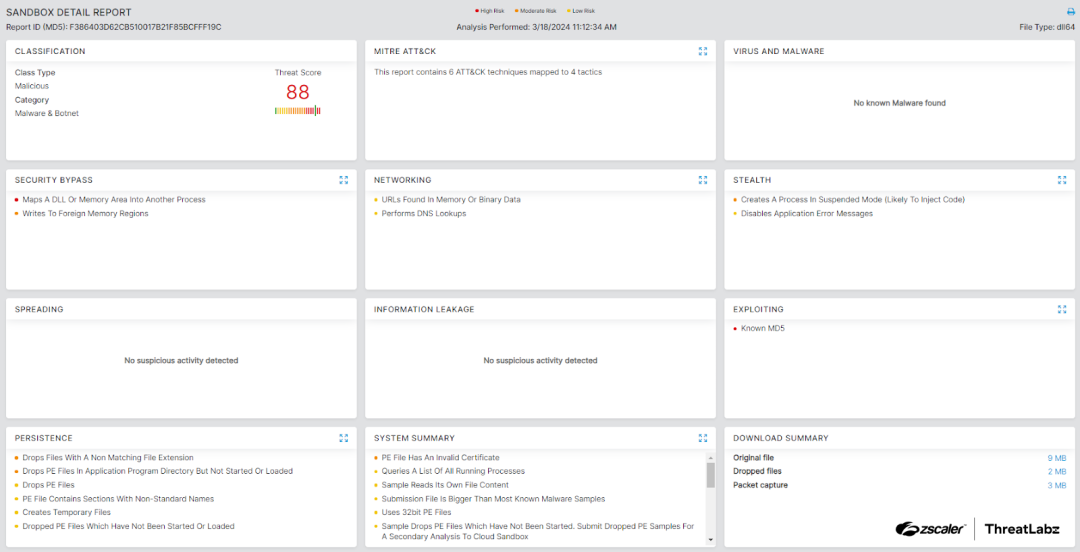Download the packet capture (3 MB)
The width and height of the screenshot is (1080, 552).
point(1057,485)
